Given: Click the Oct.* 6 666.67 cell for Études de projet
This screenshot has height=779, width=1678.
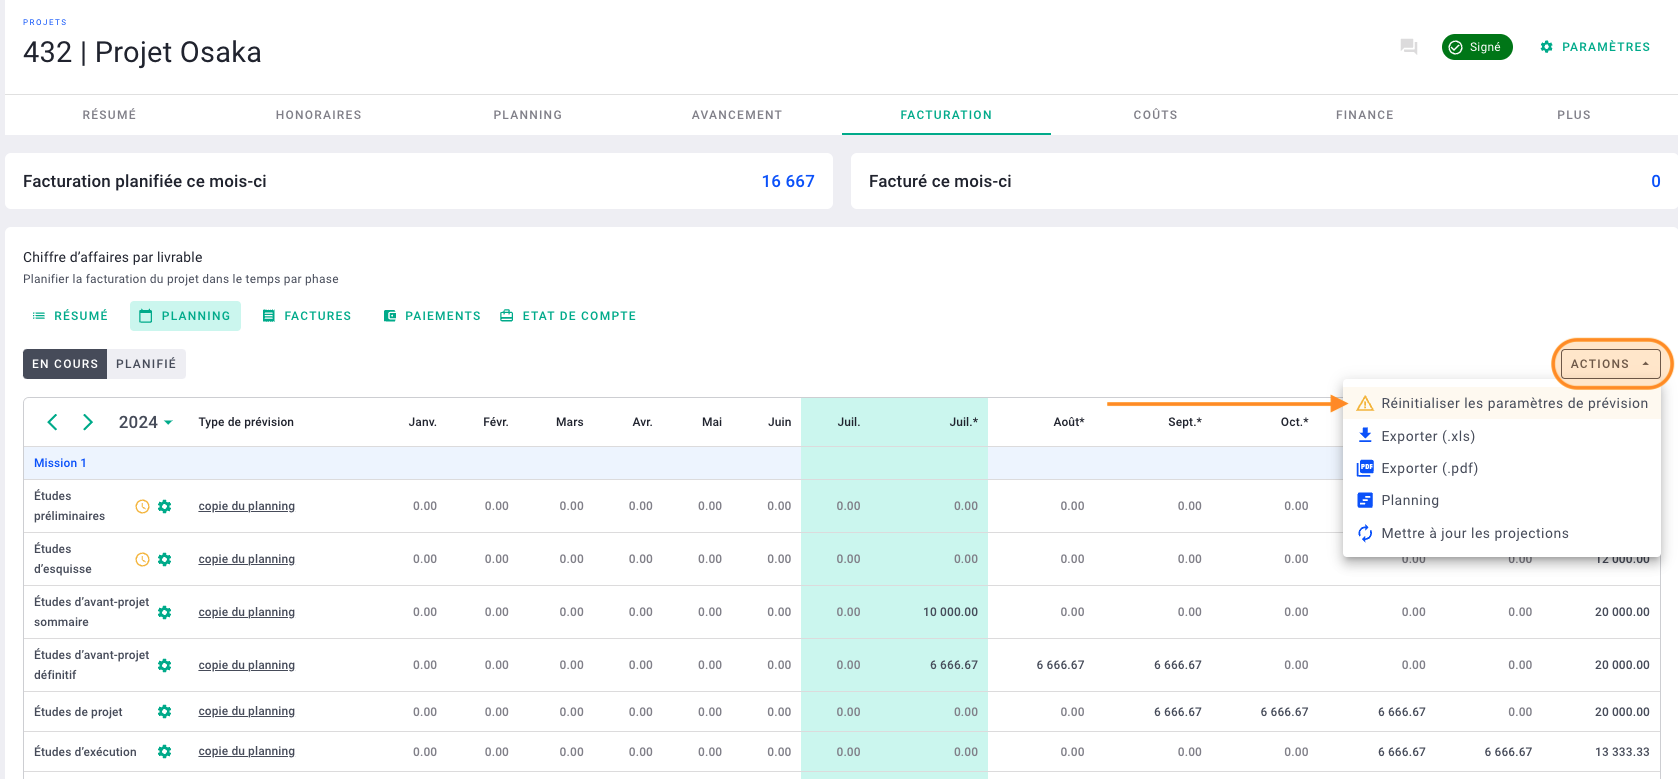Looking at the screenshot, I should pyautogui.click(x=1284, y=712).
